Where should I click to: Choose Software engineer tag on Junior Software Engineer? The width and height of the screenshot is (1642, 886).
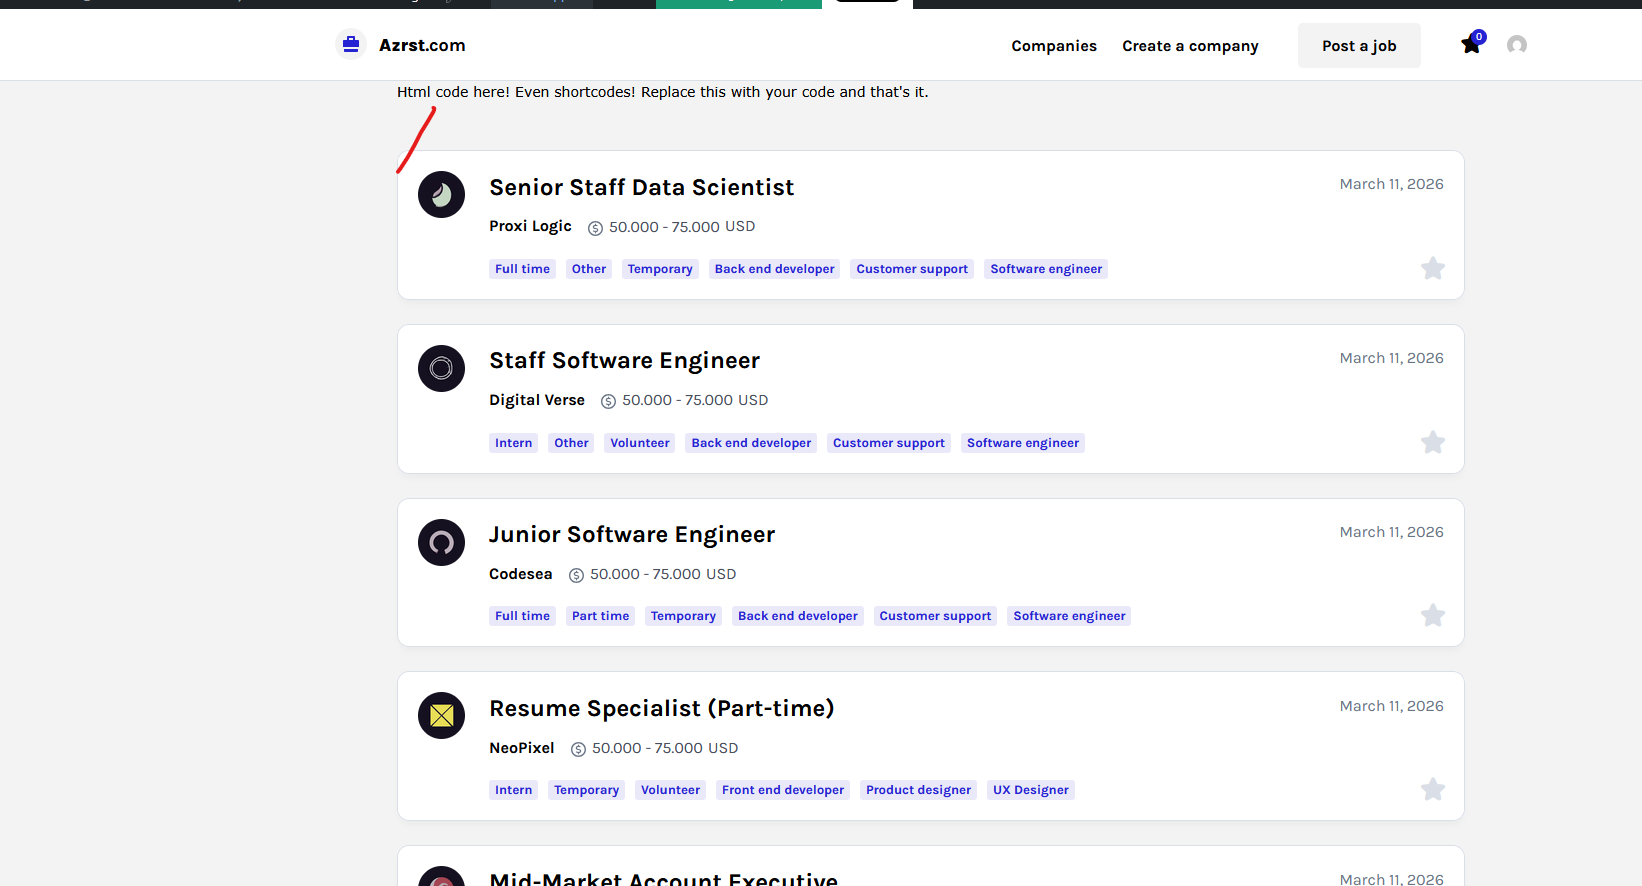tap(1069, 616)
